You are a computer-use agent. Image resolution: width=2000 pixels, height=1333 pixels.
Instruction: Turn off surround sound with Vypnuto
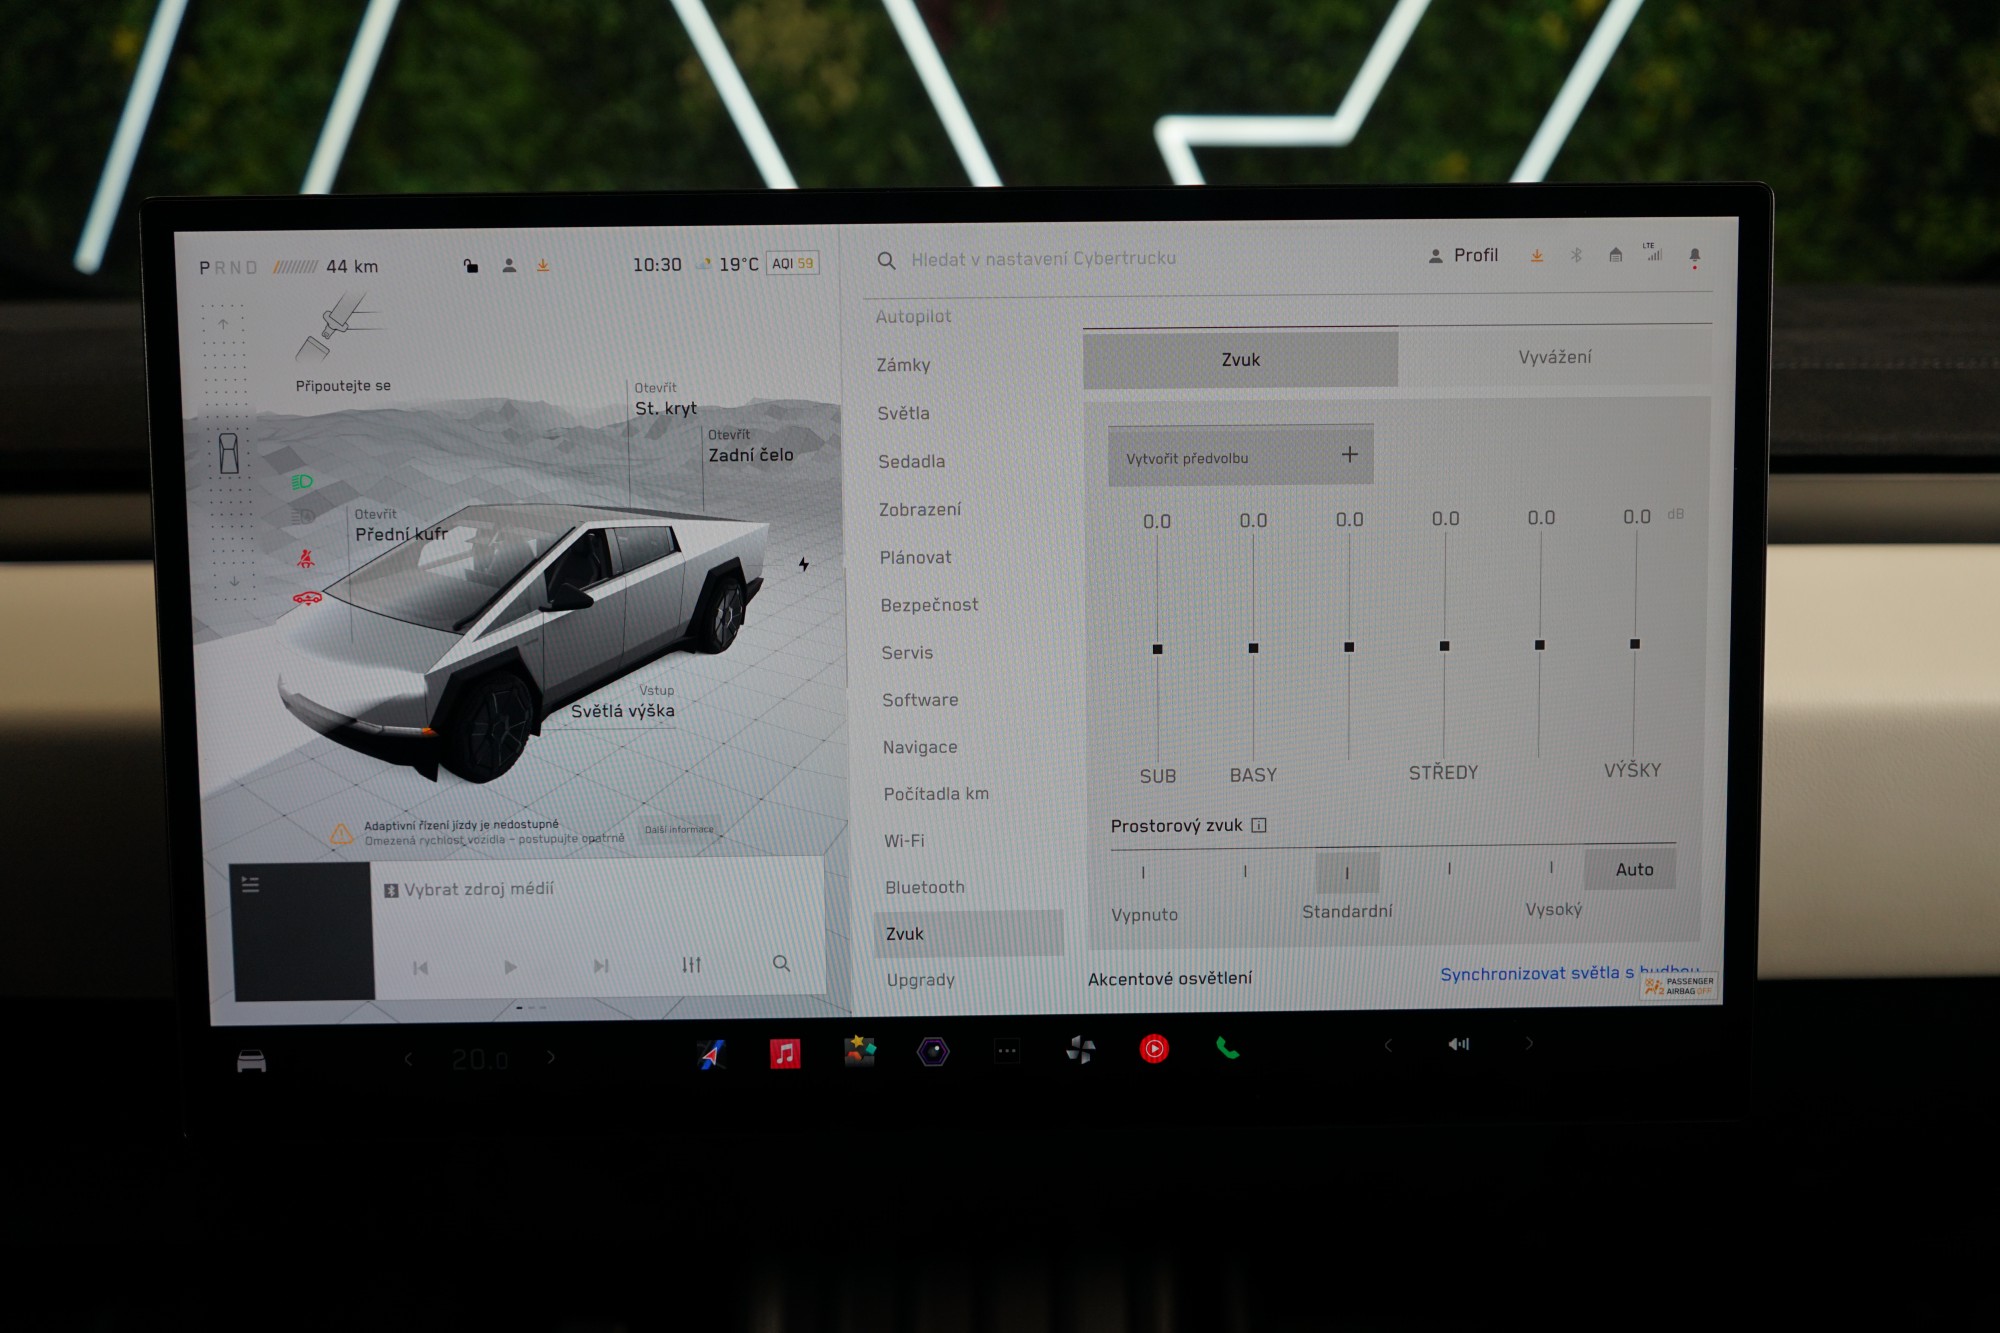[x=1143, y=873]
